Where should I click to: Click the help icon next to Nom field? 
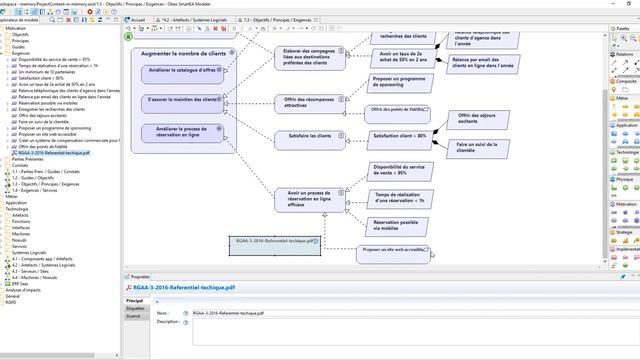tap(186, 313)
